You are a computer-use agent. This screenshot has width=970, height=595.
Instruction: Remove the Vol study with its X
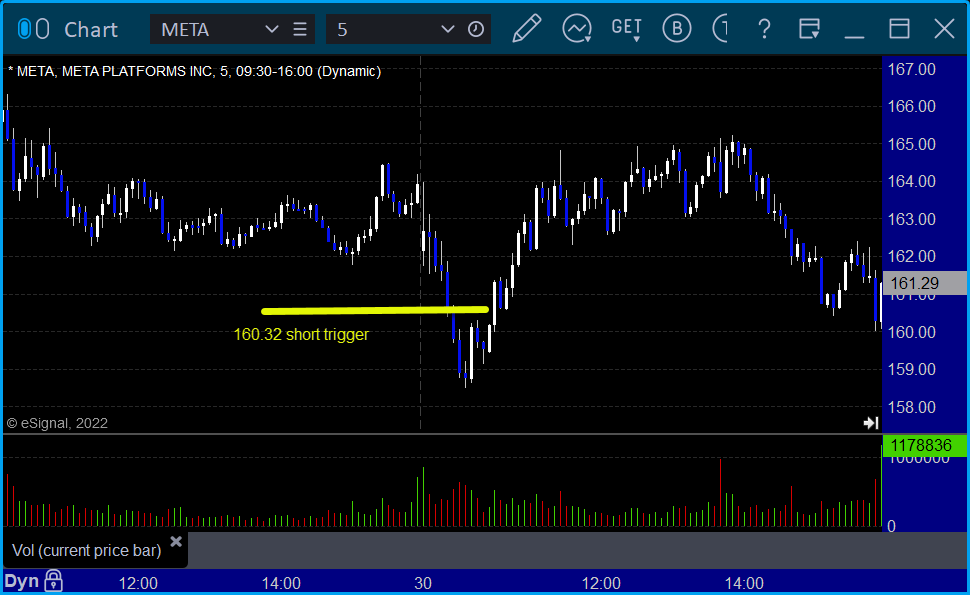click(x=176, y=542)
